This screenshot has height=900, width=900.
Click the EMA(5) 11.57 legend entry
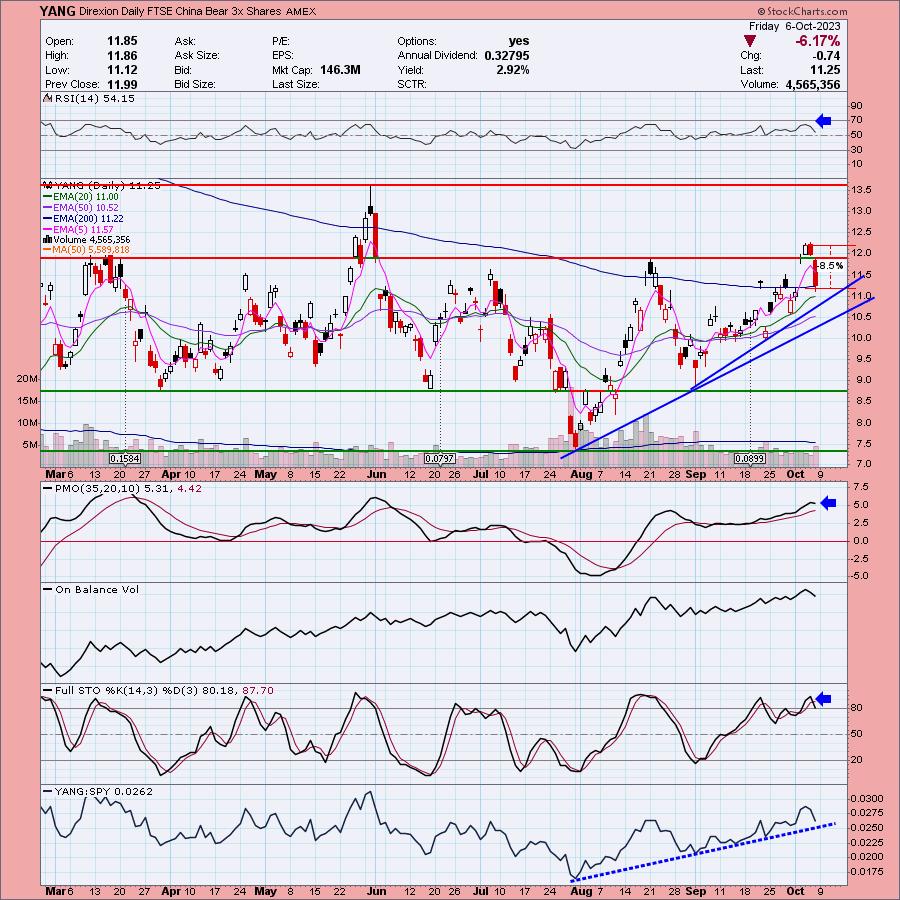point(79,230)
